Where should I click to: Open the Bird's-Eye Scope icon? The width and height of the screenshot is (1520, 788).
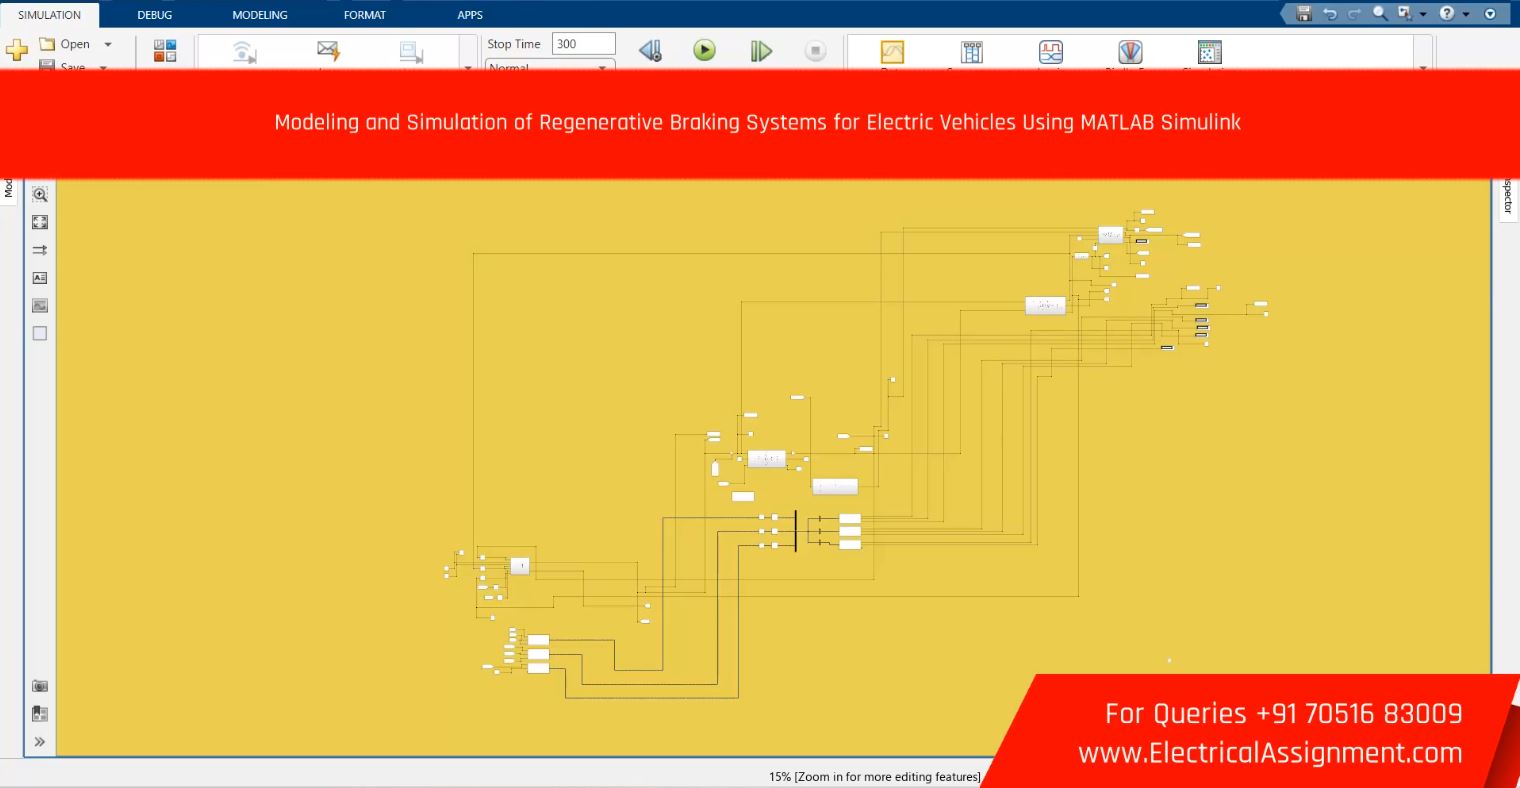tap(1129, 52)
